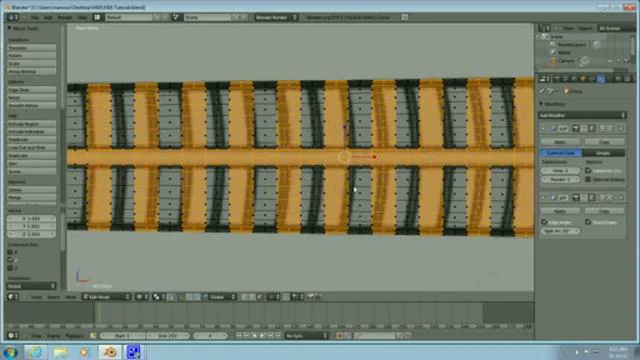The height and width of the screenshot is (360, 640).
Task: Click the Camera object icon in outliner
Action: pyautogui.click(x=554, y=61)
